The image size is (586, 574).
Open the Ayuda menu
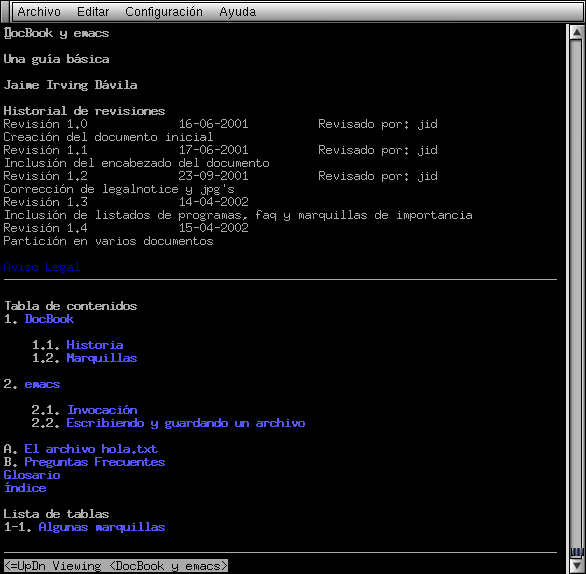coord(238,12)
